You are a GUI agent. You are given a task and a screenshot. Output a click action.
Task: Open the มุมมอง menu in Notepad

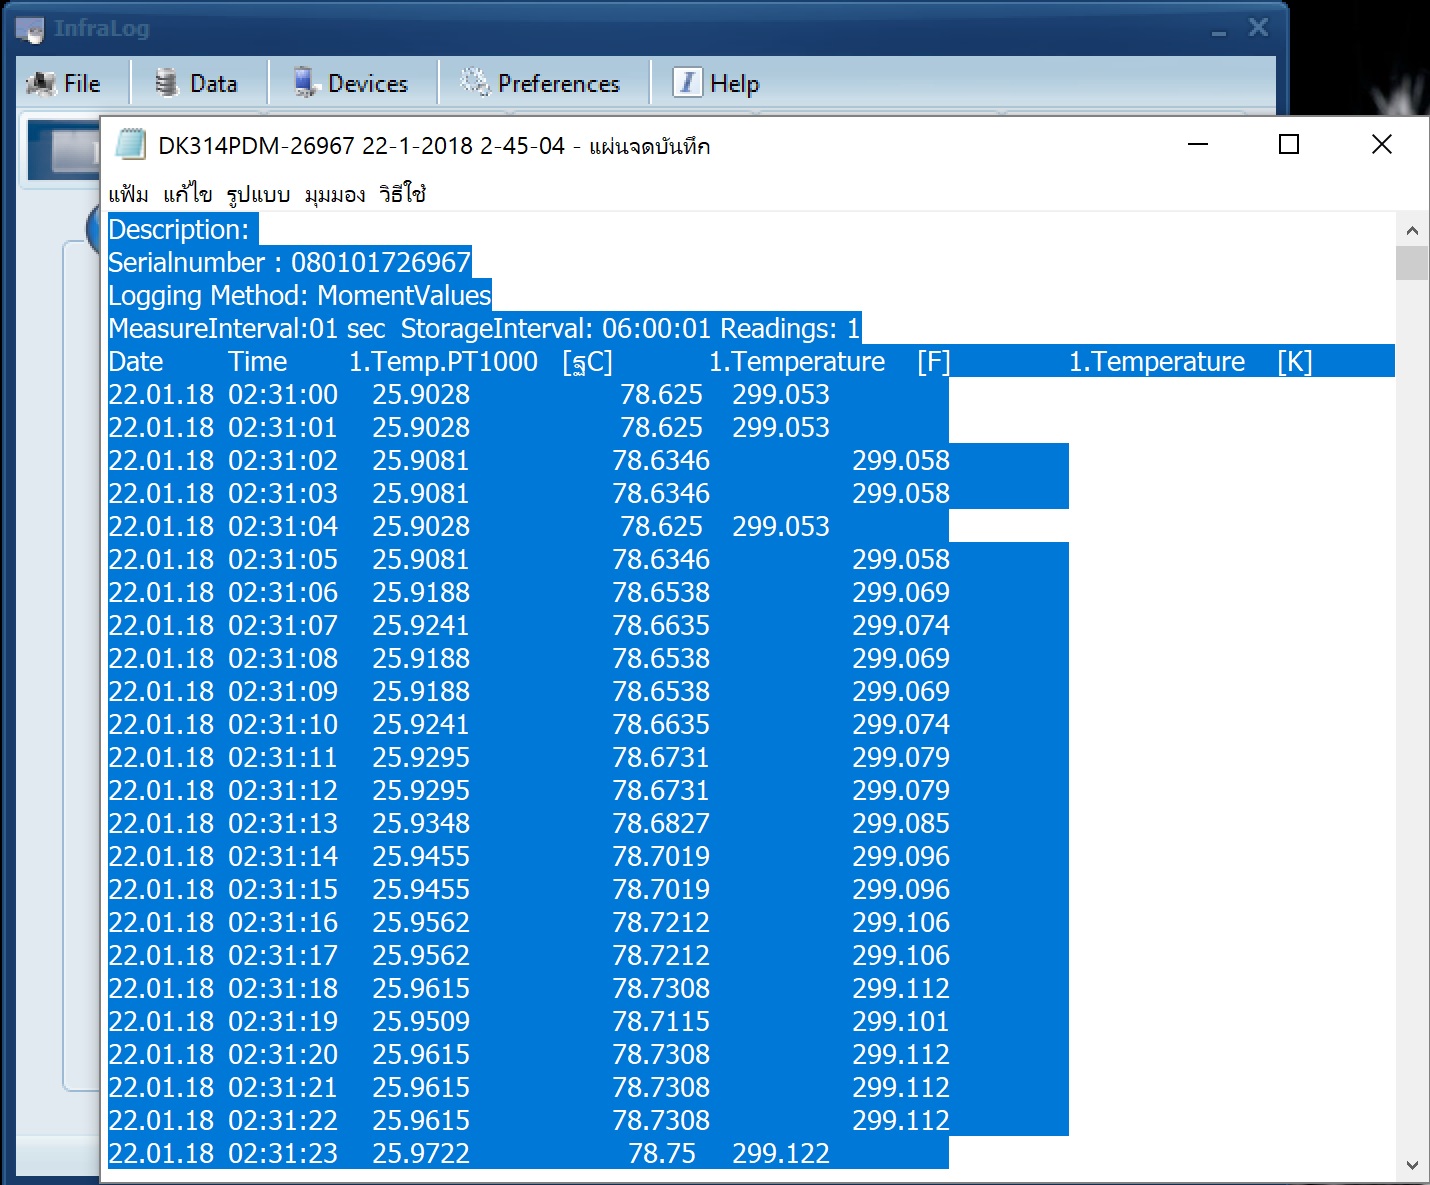(x=335, y=194)
